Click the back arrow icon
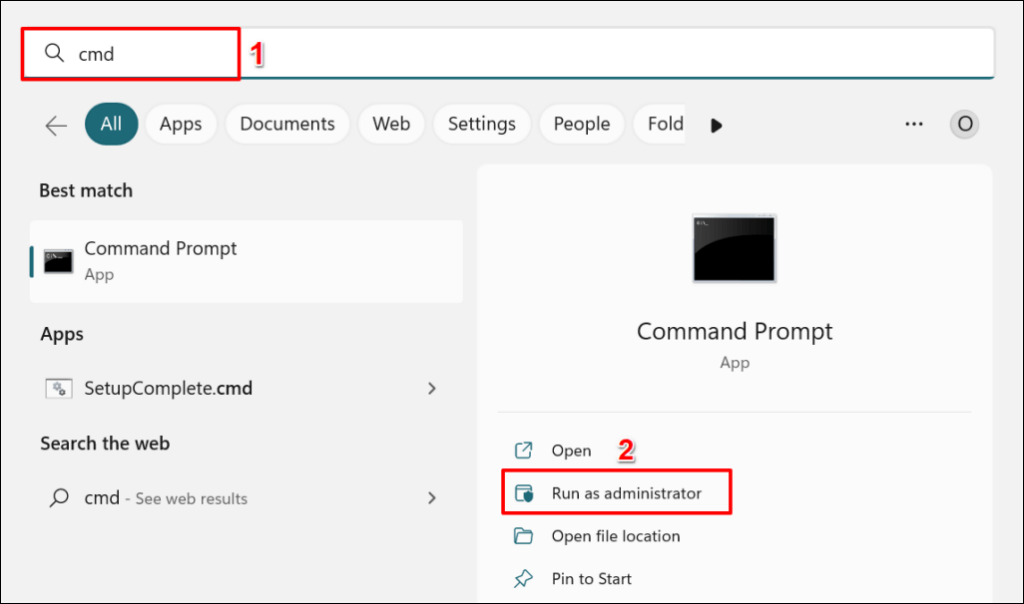The image size is (1024, 604). tap(56, 125)
